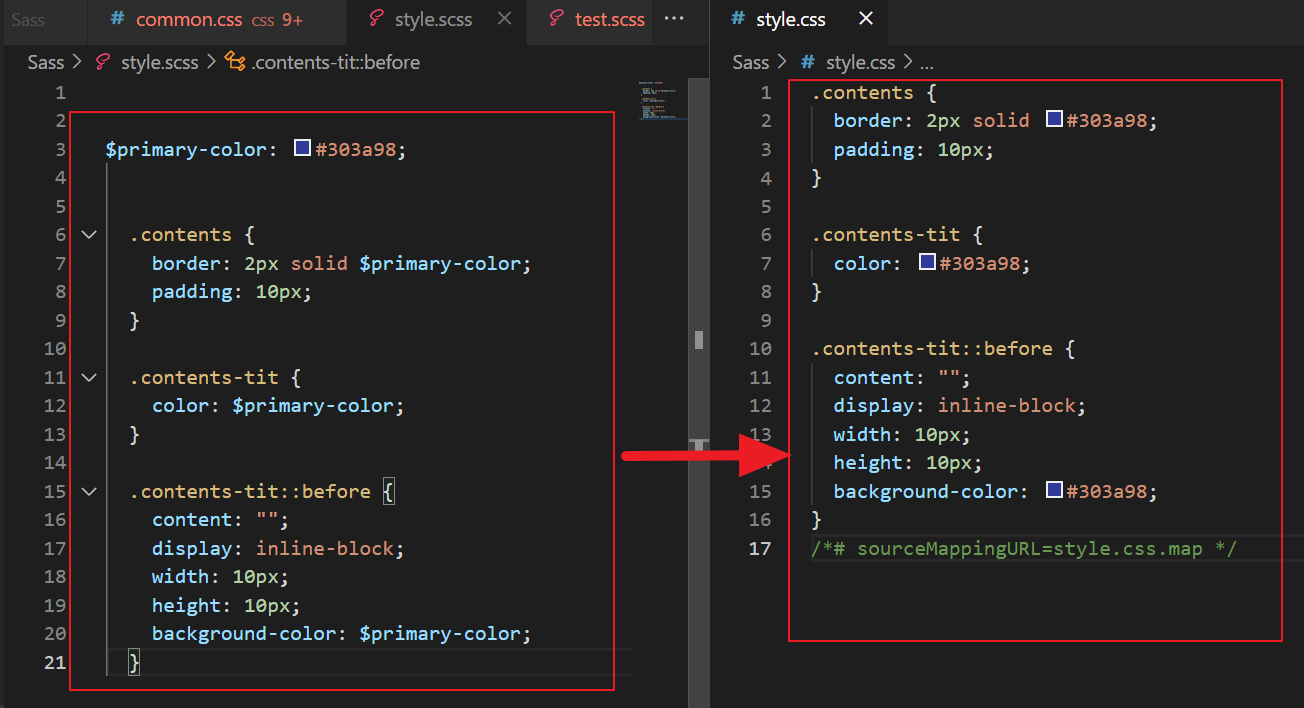The height and width of the screenshot is (708, 1304).
Task: Click .contents-tit::before selector in style.css
Action: 932,349
